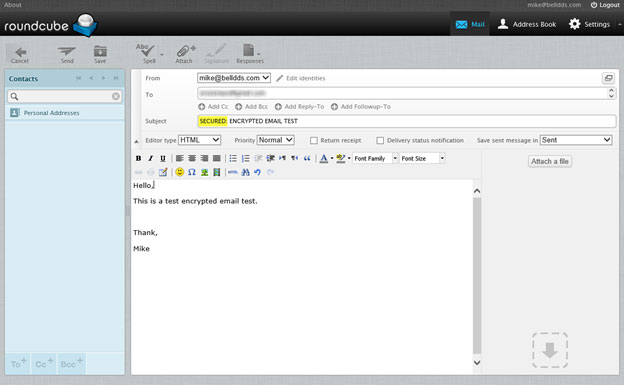Image resolution: width=624 pixels, height=385 pixels.
Task: Click the Attach a file button
Action: tap(550, 161)
